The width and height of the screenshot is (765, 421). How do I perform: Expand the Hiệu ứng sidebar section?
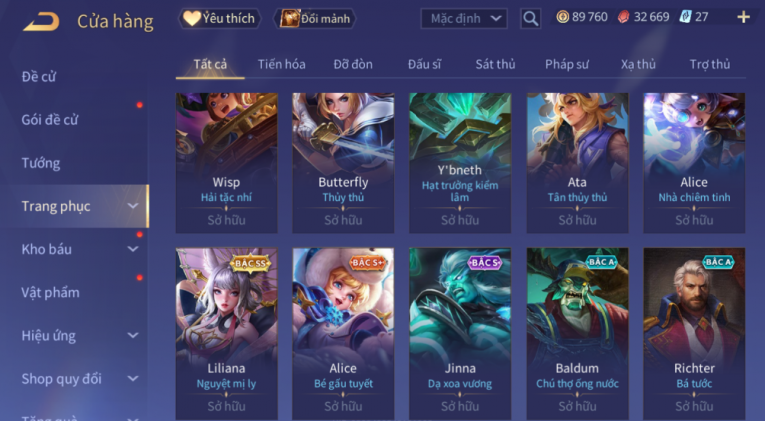pyautogui.click(x=133, y=336)
